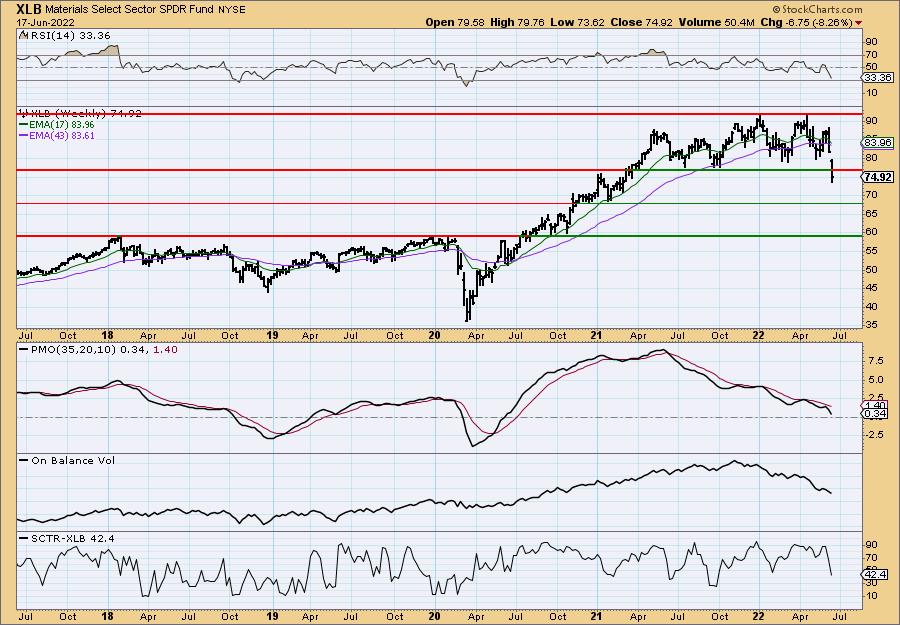Viewport: 900px width, 625px height.
Task: Click the -2.5 level on the PMO axis
Action: click(x=875, y=434)
